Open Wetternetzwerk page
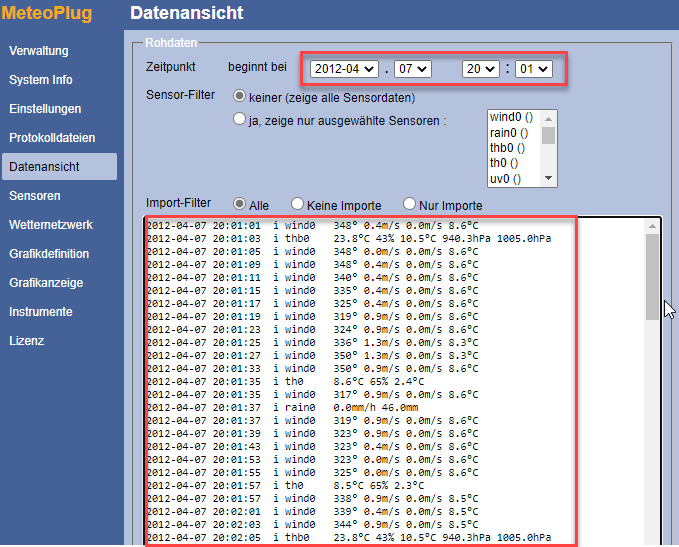The height and width of the screenshot is (547, 679). click(x=51, y=225)
